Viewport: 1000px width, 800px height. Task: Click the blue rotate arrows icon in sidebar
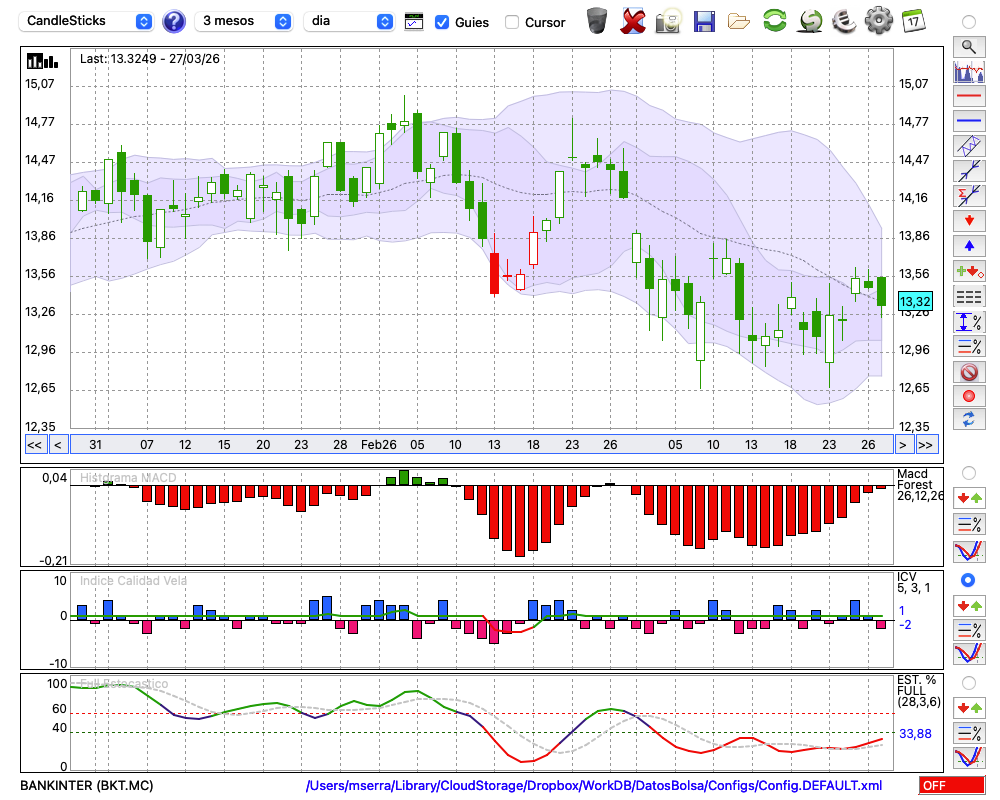pyautogui.click(x=969, y=420)
